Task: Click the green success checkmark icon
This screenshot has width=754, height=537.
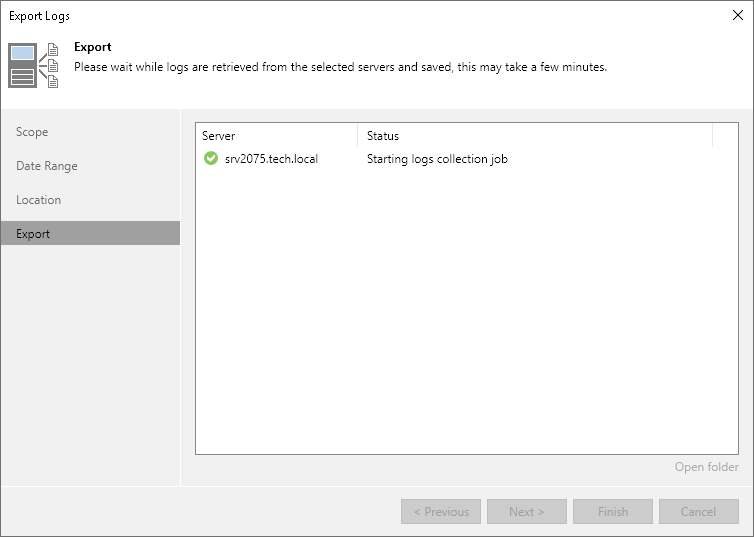Action: click(210, 159)
